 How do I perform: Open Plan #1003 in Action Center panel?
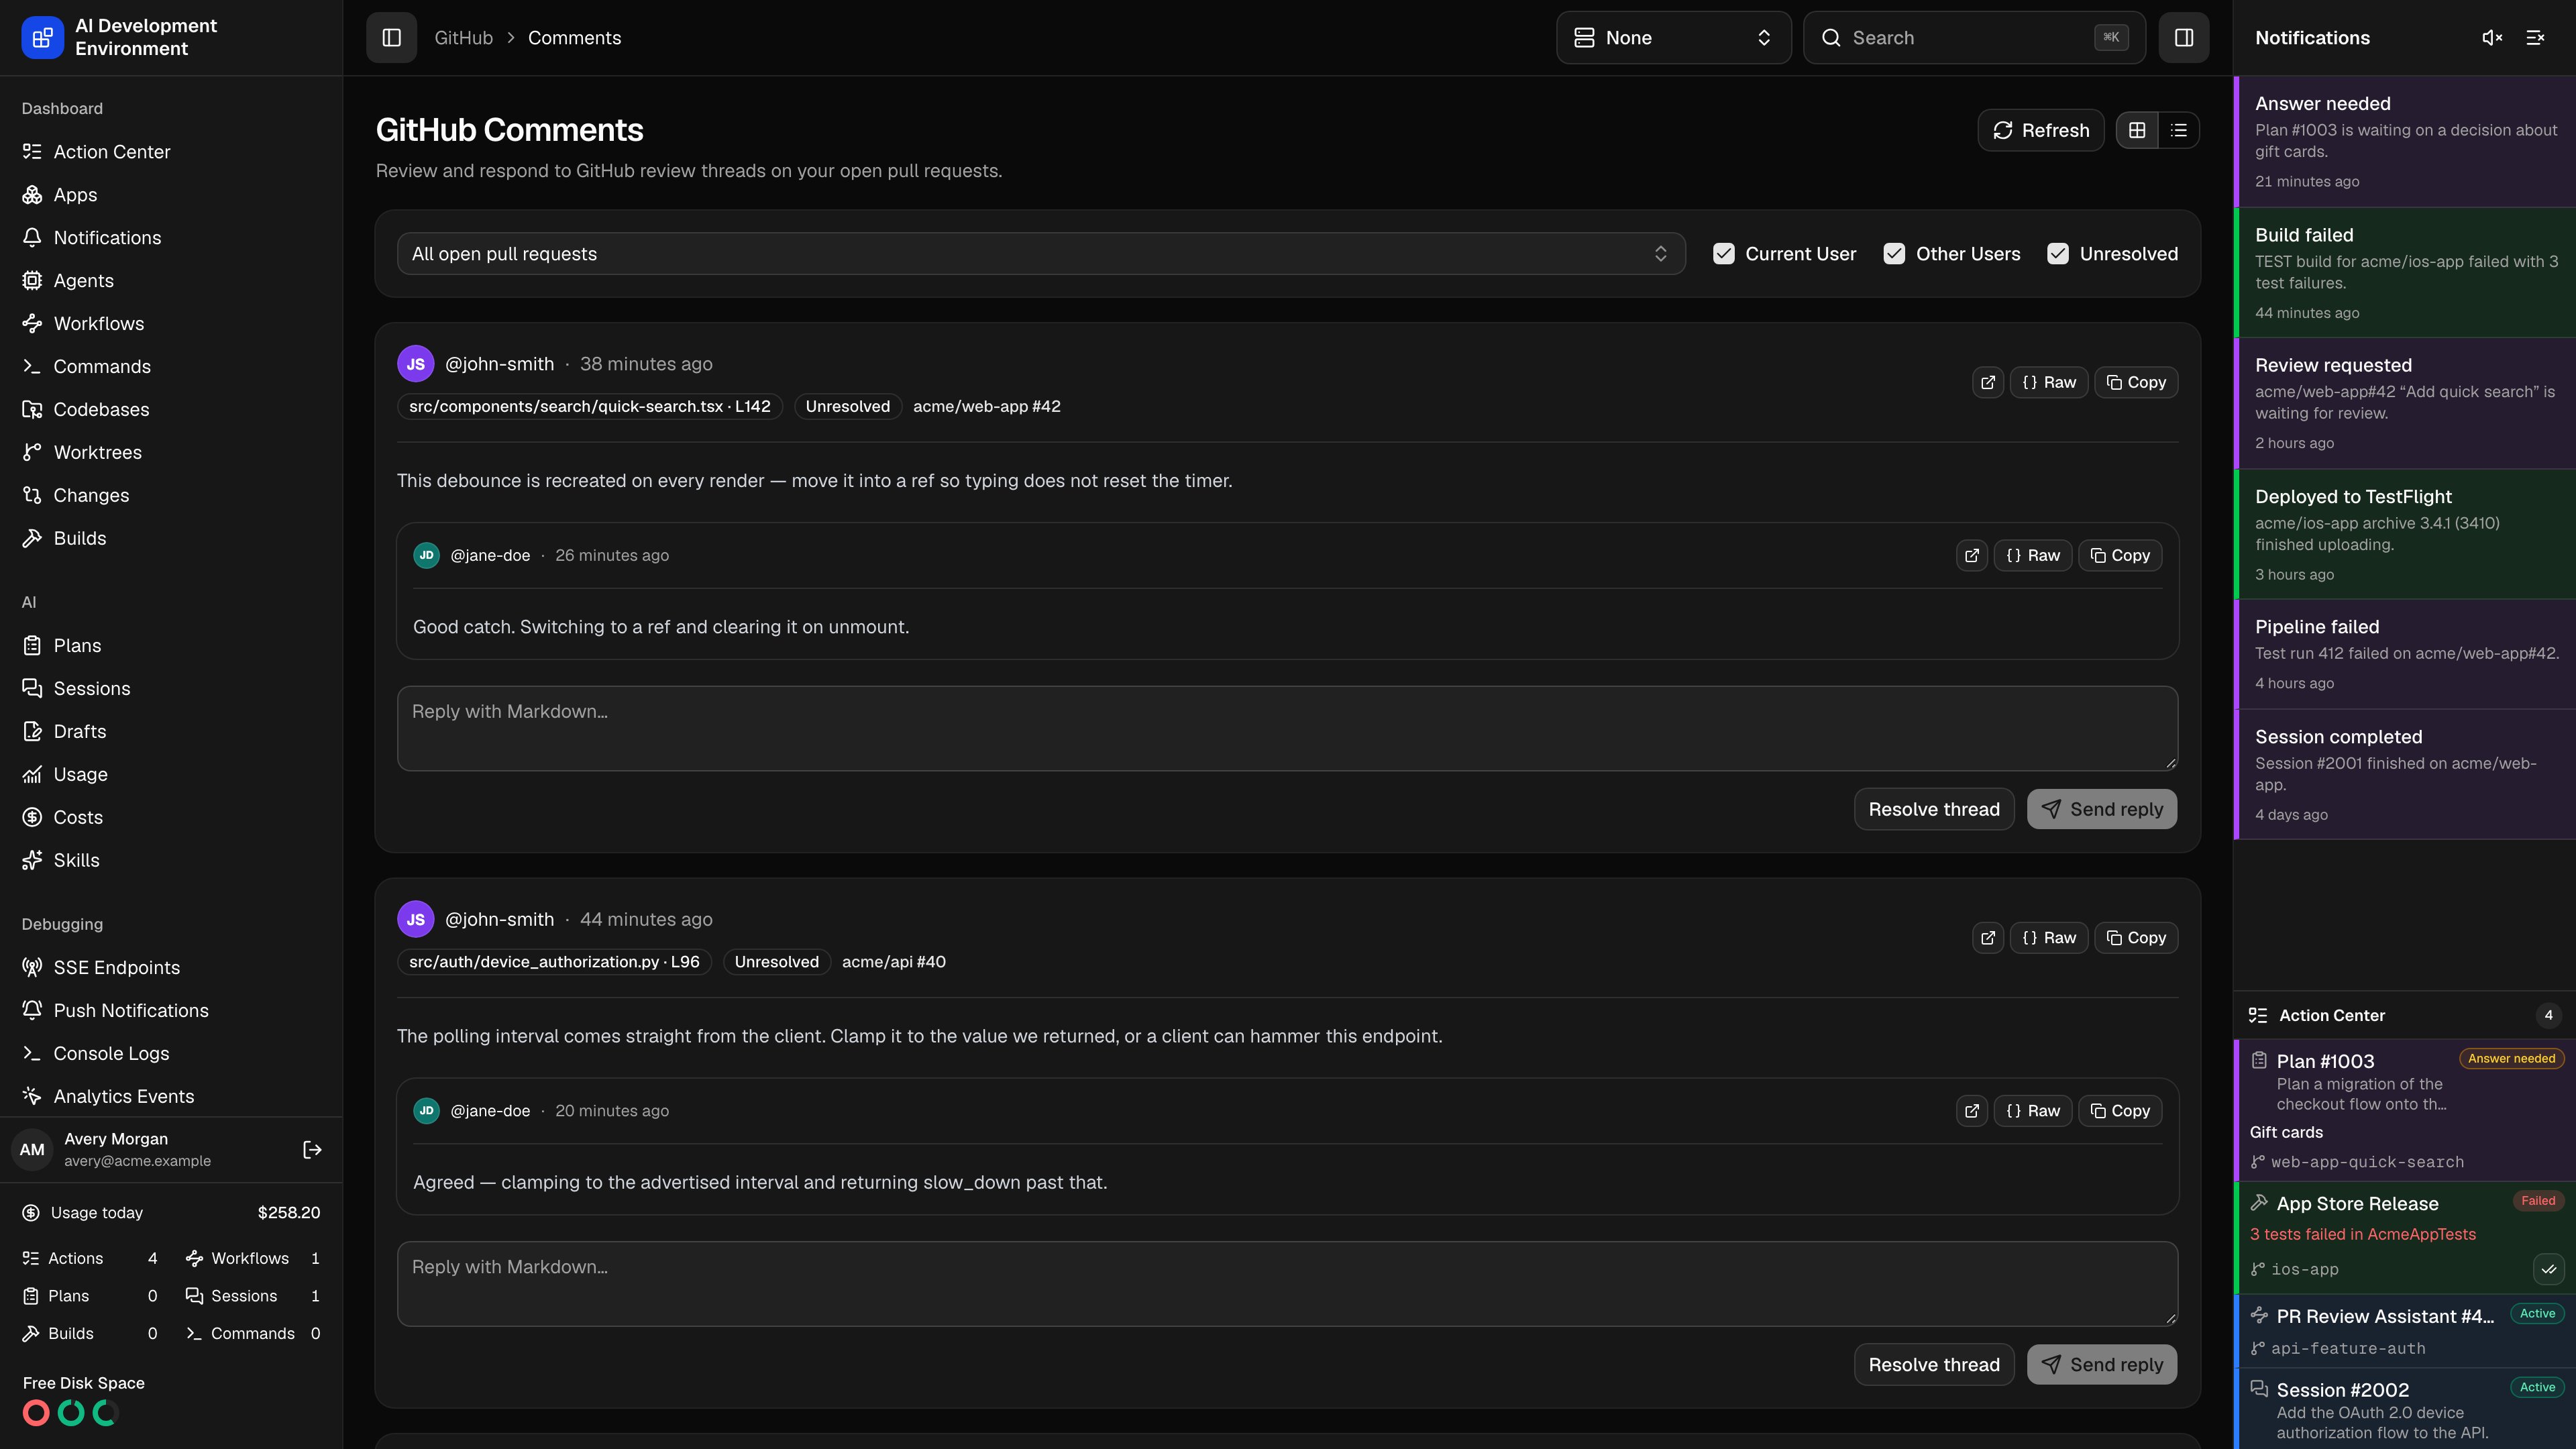pos(2405,1110)
